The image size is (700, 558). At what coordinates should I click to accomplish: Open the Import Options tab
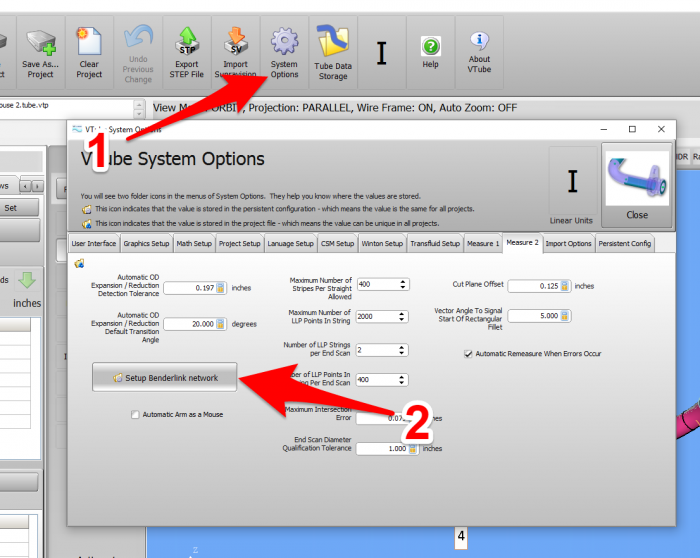click(x=568, y=244)
